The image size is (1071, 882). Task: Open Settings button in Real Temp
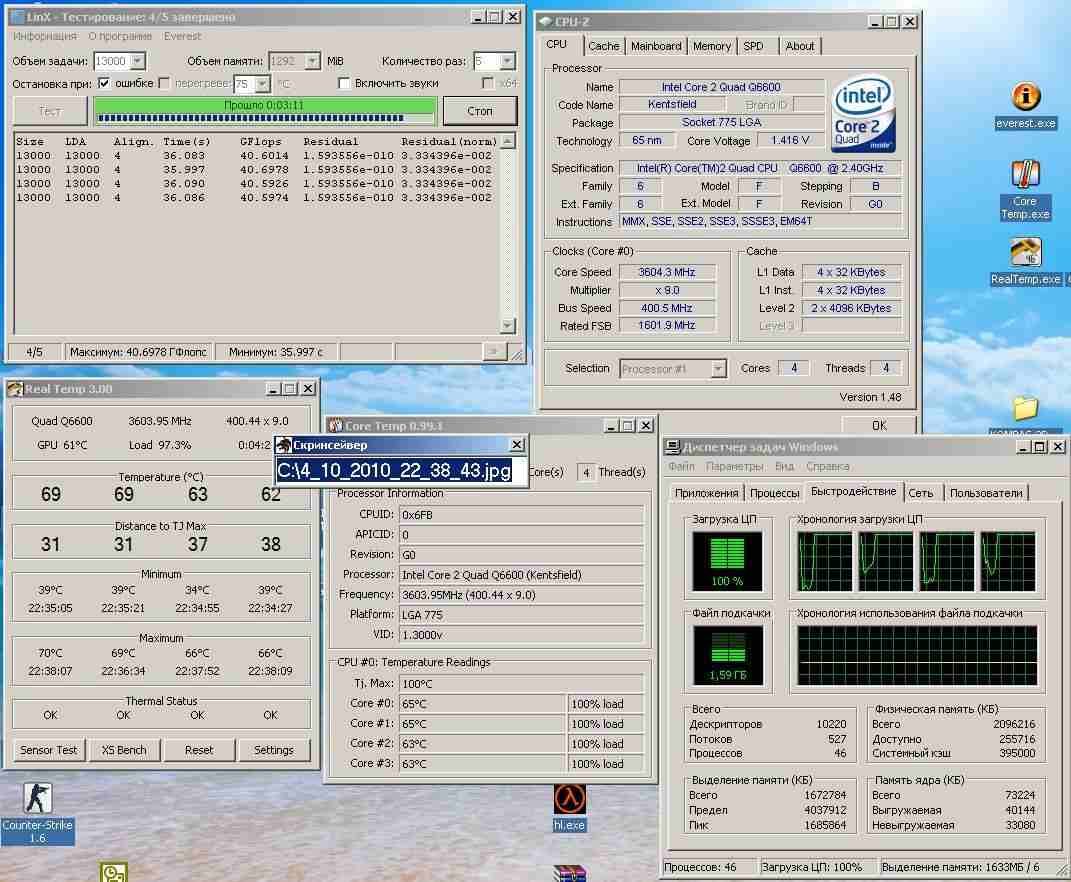pos(273,749)
